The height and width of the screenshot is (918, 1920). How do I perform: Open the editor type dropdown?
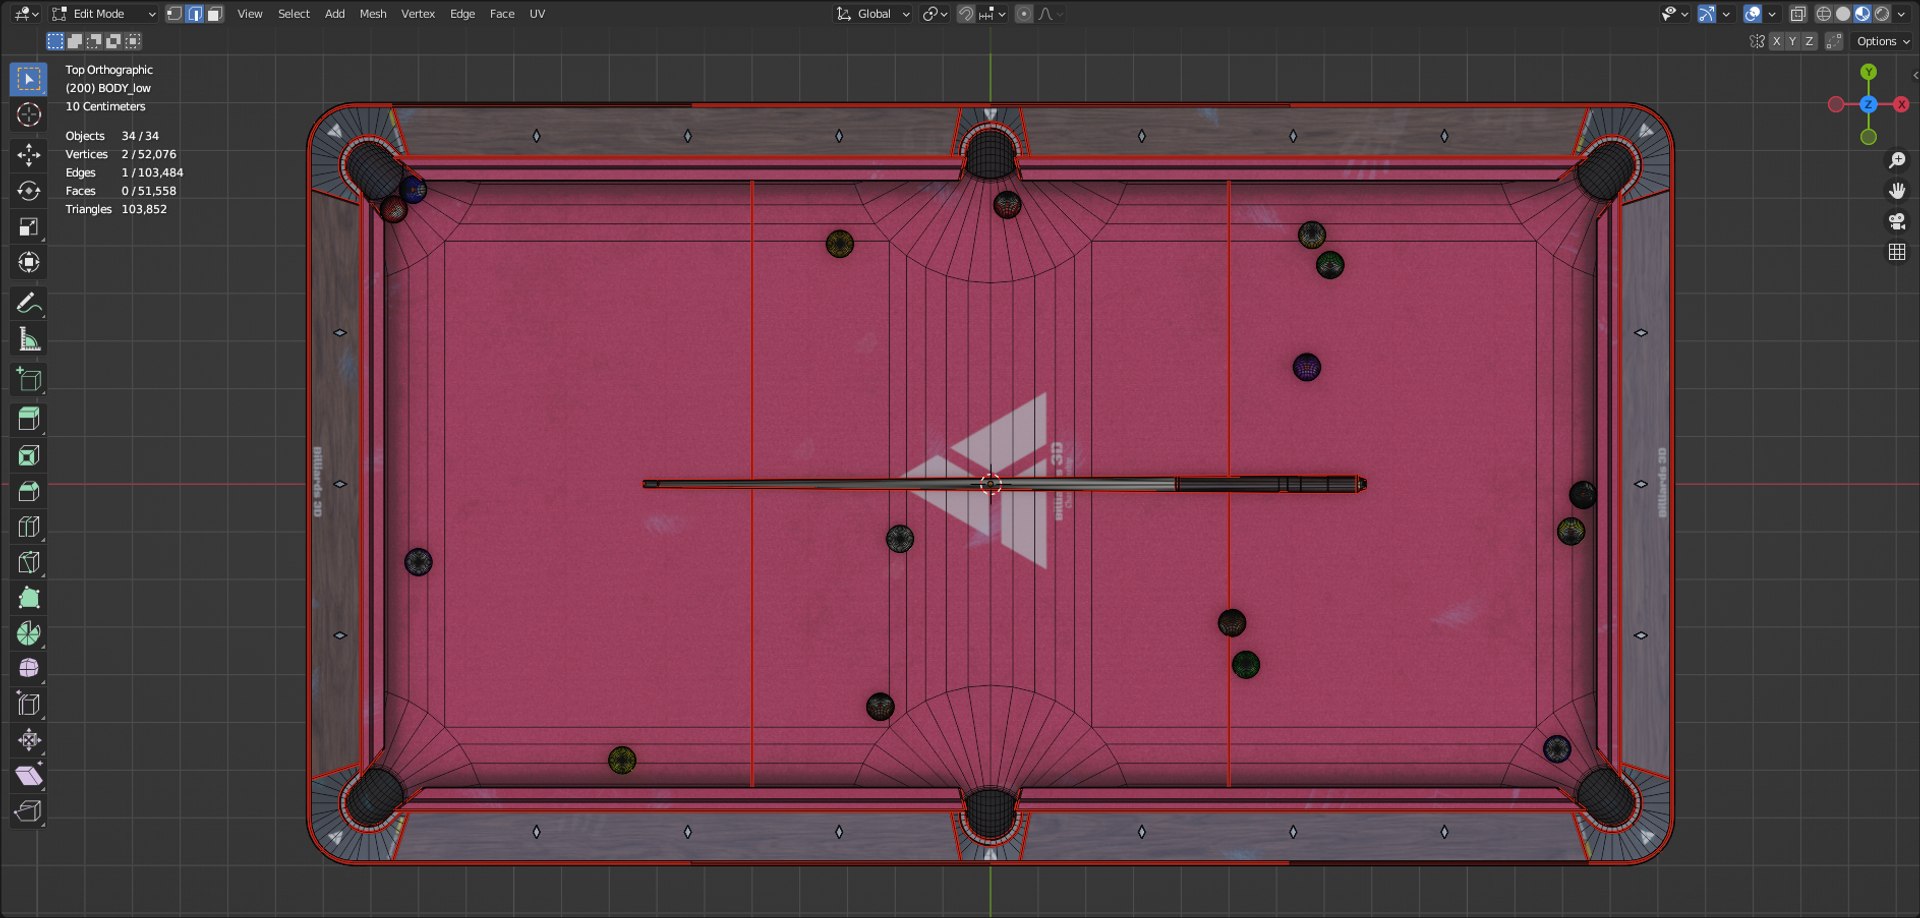tap(26, 14)
